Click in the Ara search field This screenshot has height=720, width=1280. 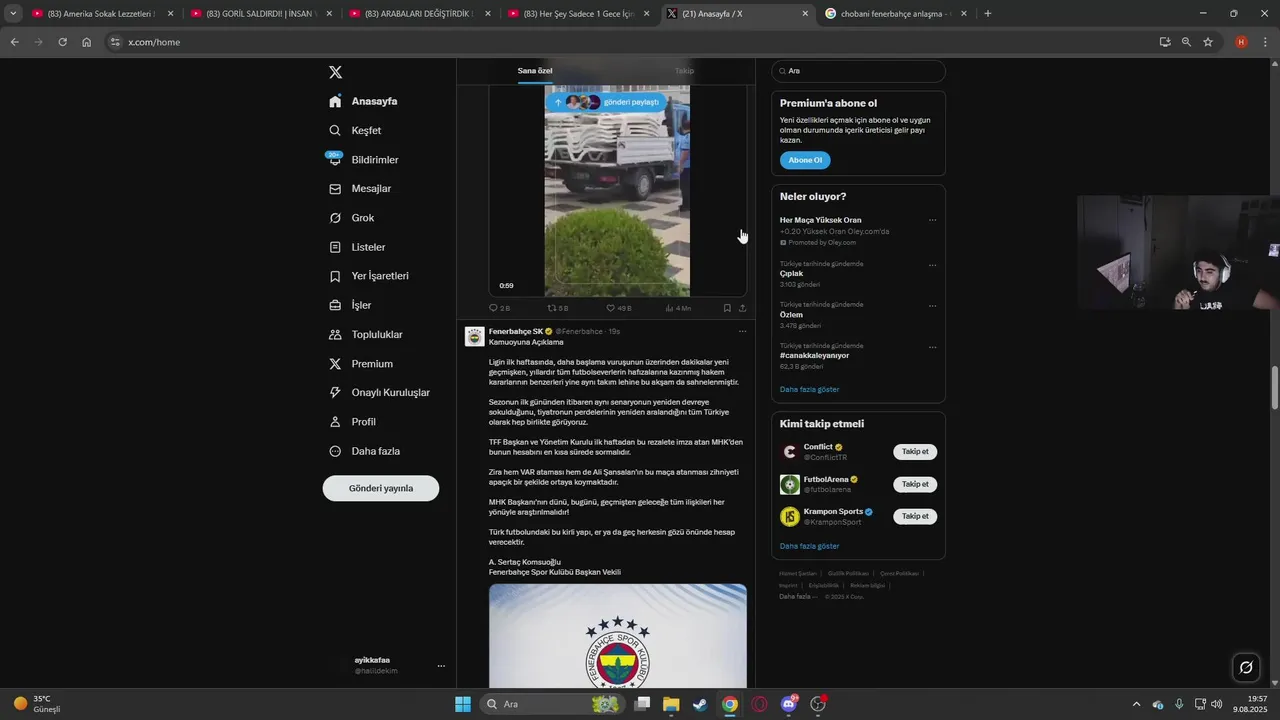(x=858, y=71)
